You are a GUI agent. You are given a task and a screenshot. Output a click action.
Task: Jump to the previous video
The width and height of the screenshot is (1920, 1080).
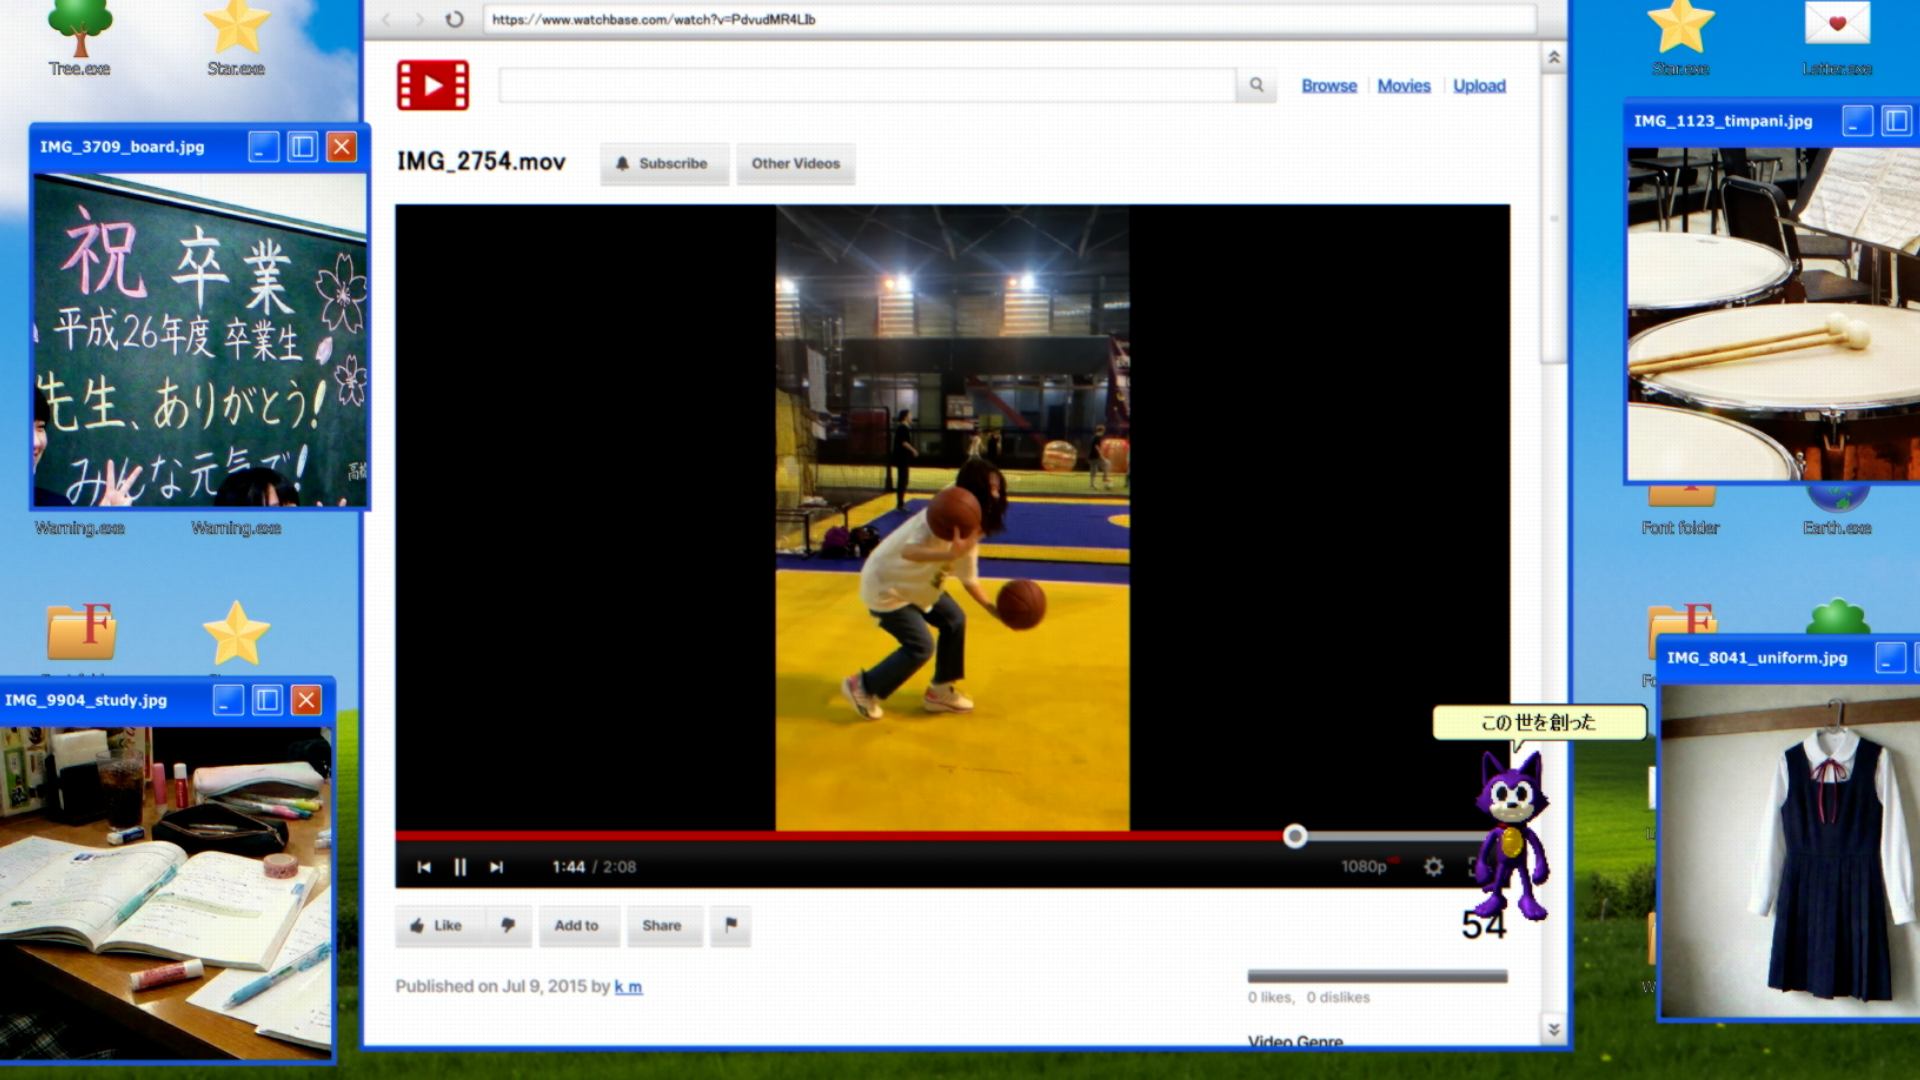click(x=424, y=867)
